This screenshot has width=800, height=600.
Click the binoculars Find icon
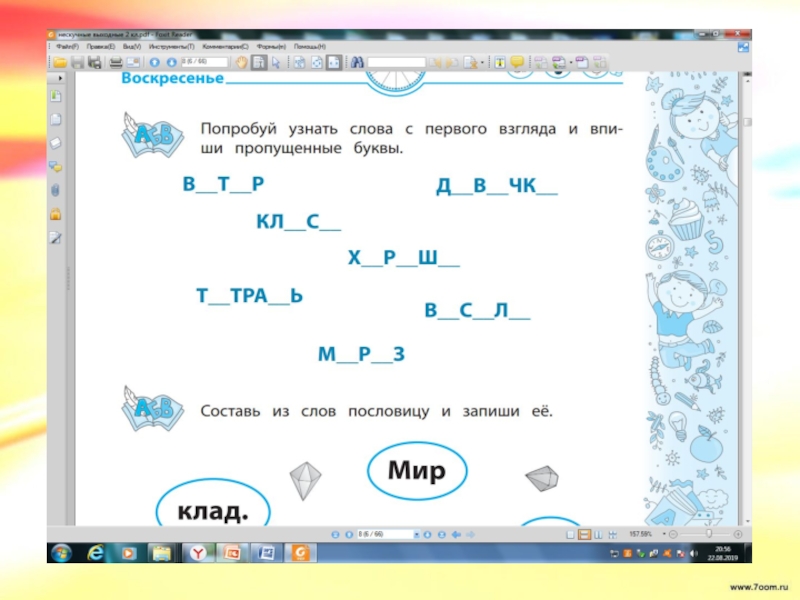click(357, 63)
